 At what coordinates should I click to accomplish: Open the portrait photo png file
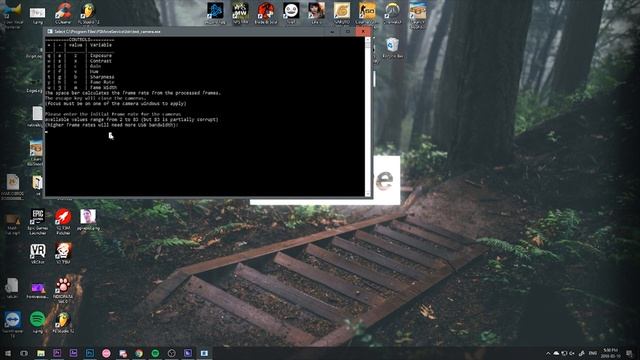(x=88, y=220)
